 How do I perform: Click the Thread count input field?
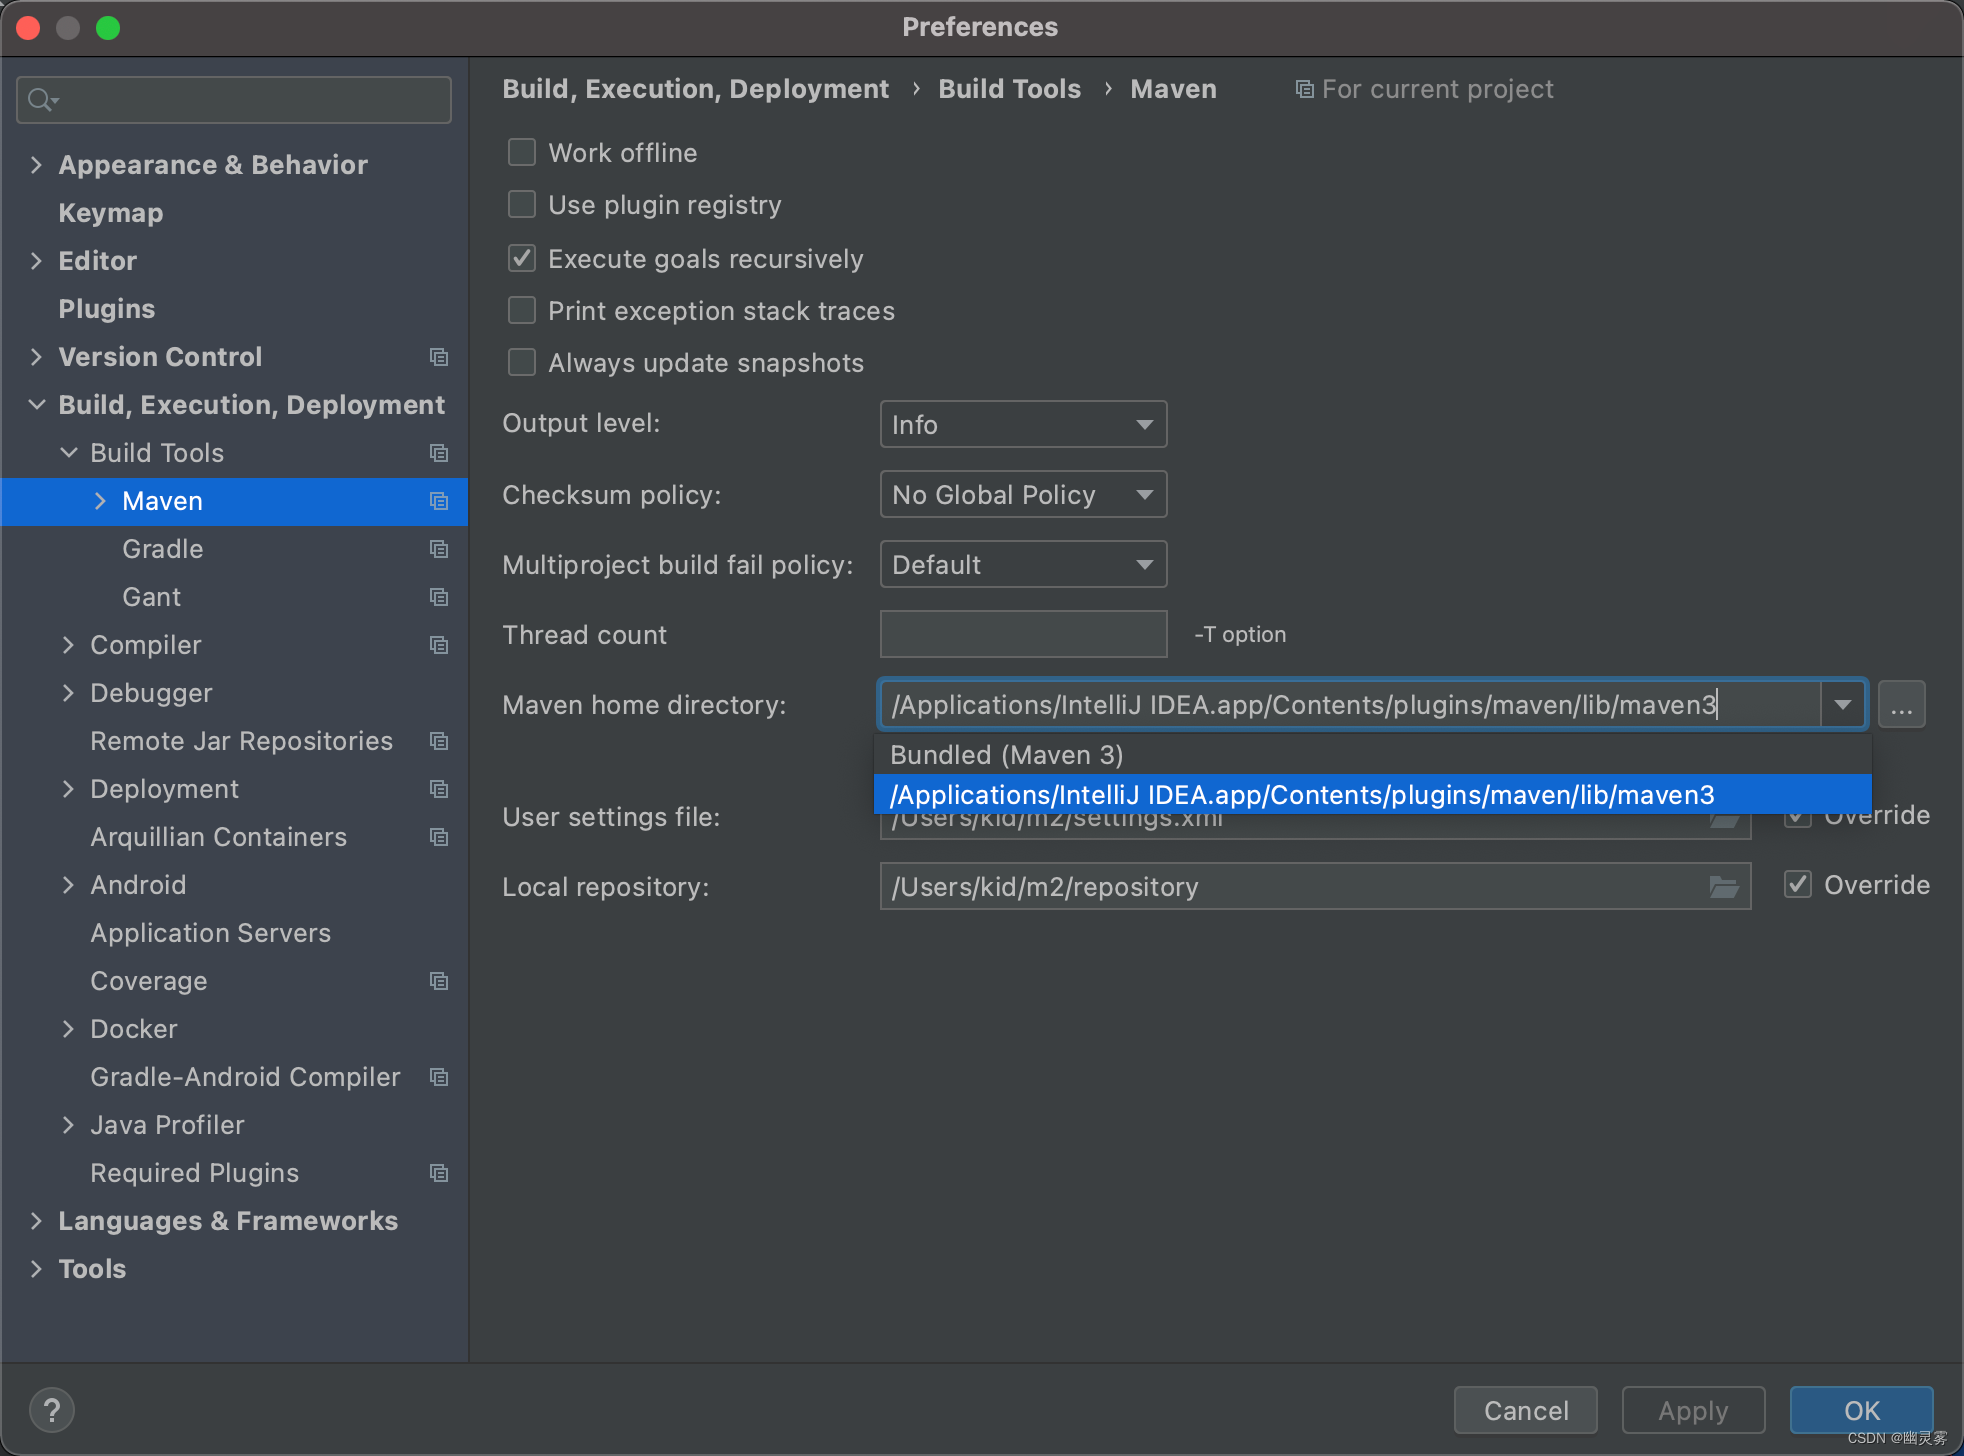[x=1023, y=634]
